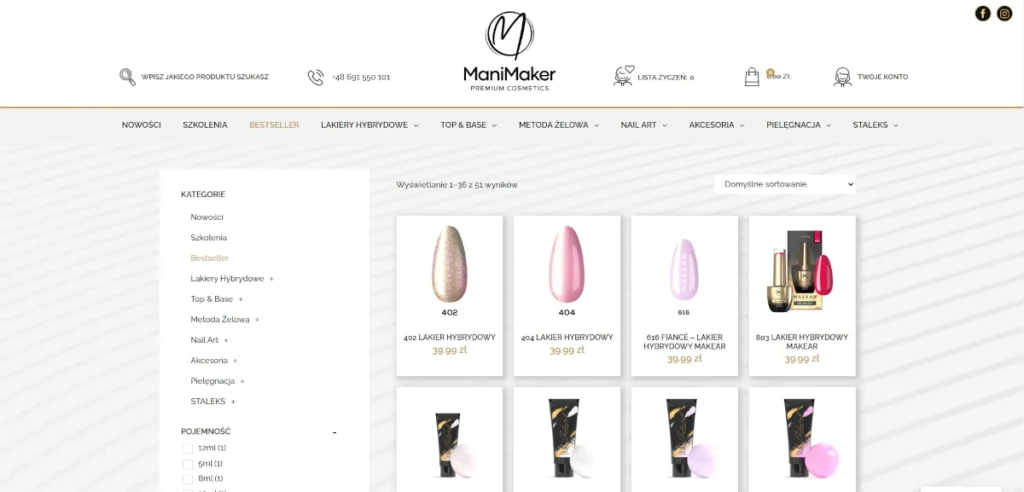Open the 803 Lakier Hybrydowy Makear thumbnail
1024x492 pixels.
pos(801,271)
